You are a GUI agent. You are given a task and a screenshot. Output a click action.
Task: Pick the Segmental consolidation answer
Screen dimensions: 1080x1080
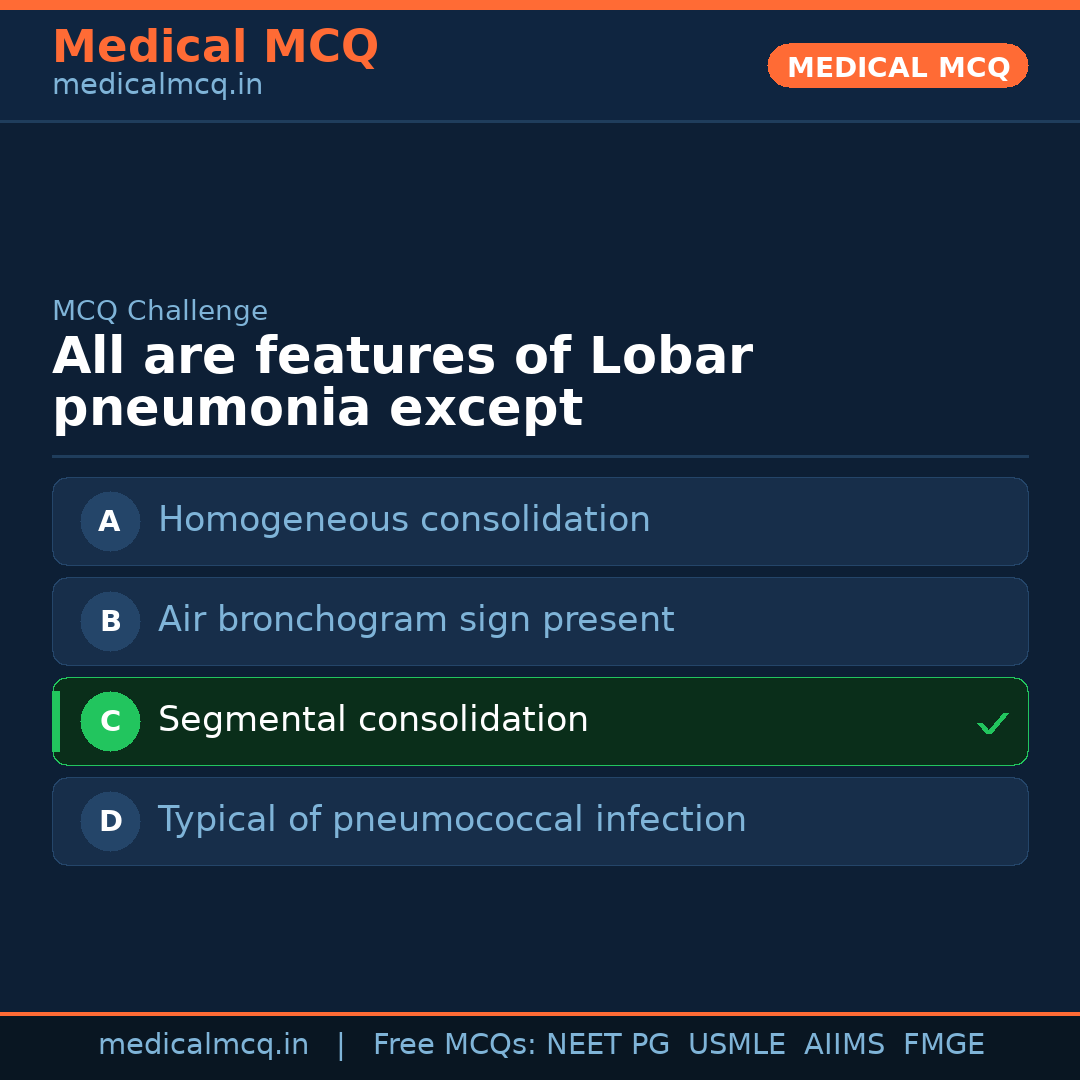click(373, 720)
